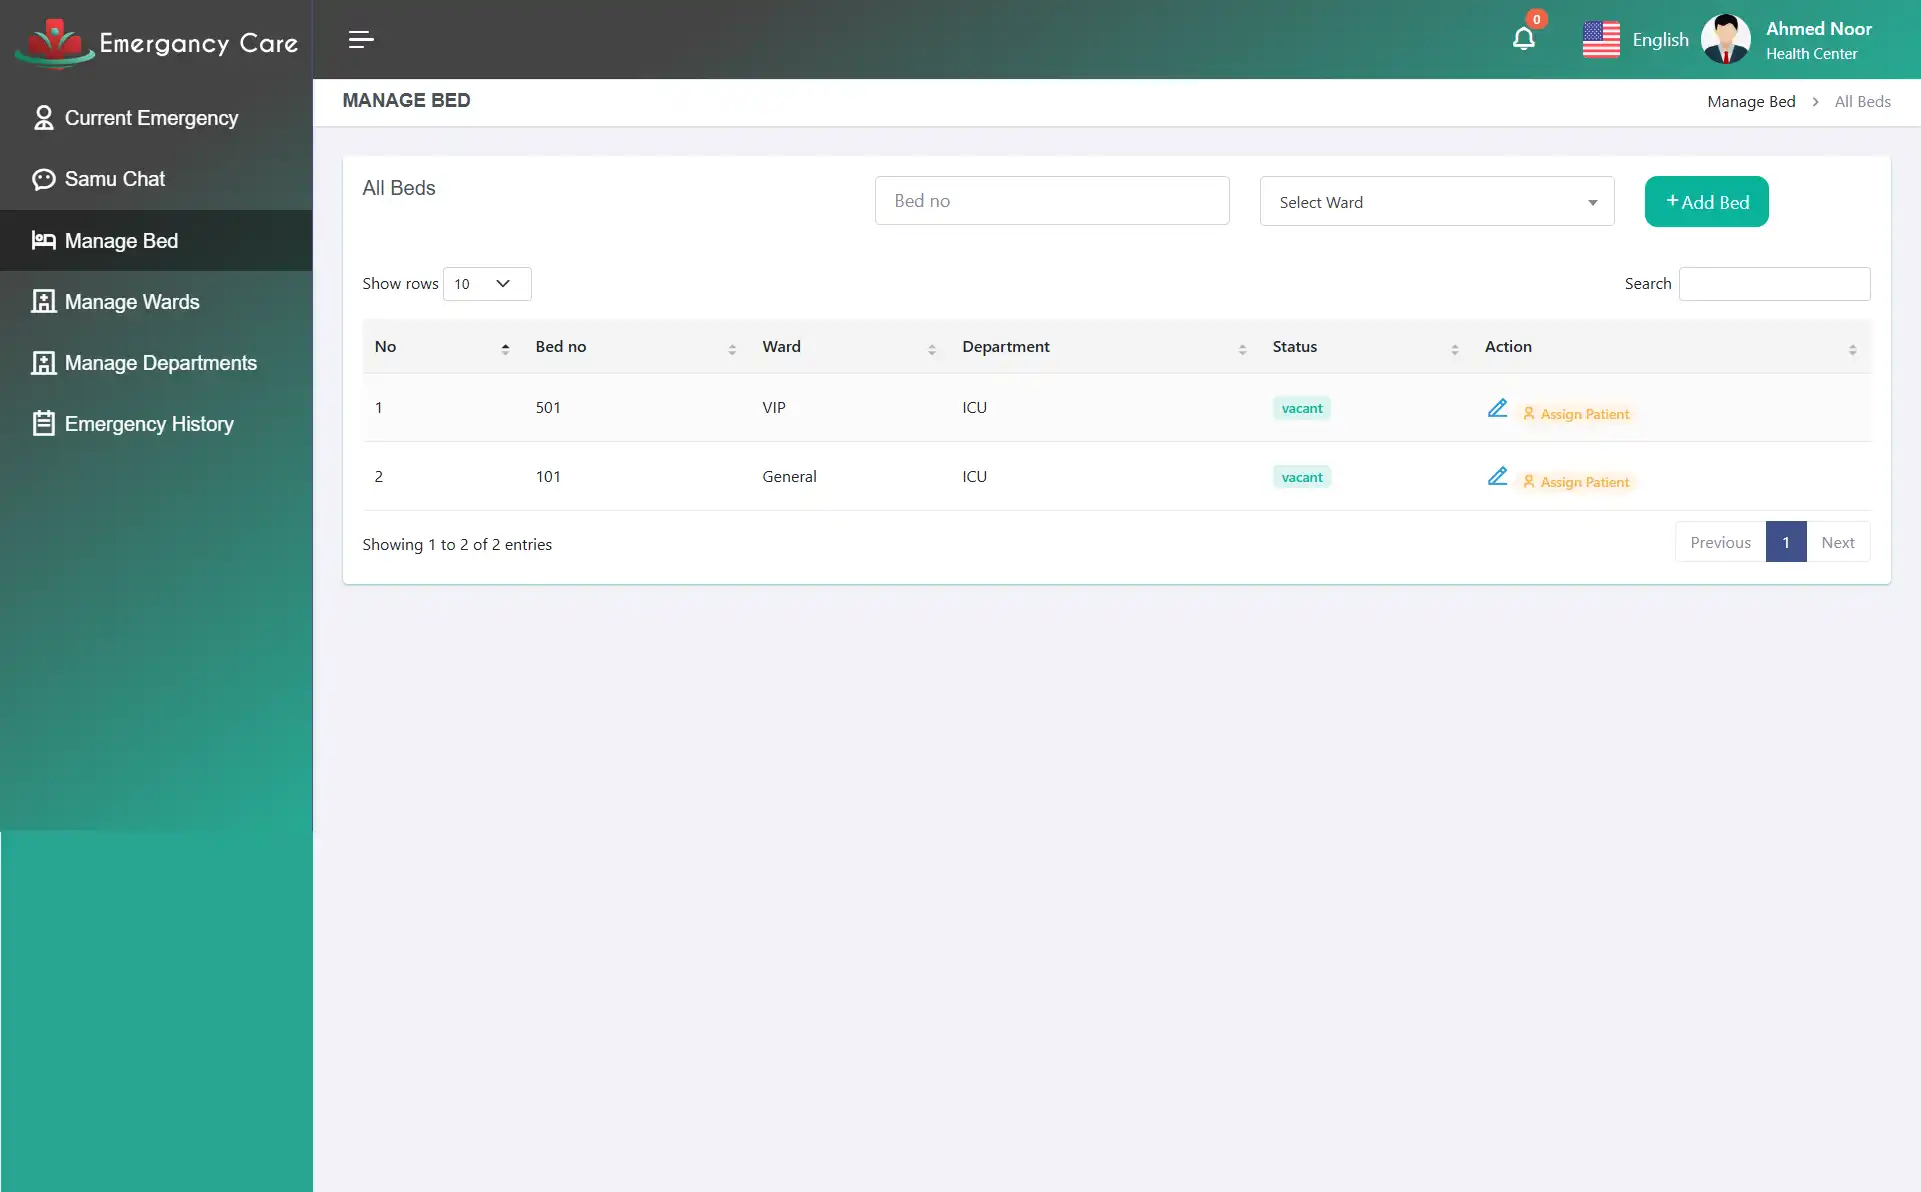The width and height of the screenshot is (1921, 1192).
Task: Select the Manage Departments building icon
Action: (43, 362)
